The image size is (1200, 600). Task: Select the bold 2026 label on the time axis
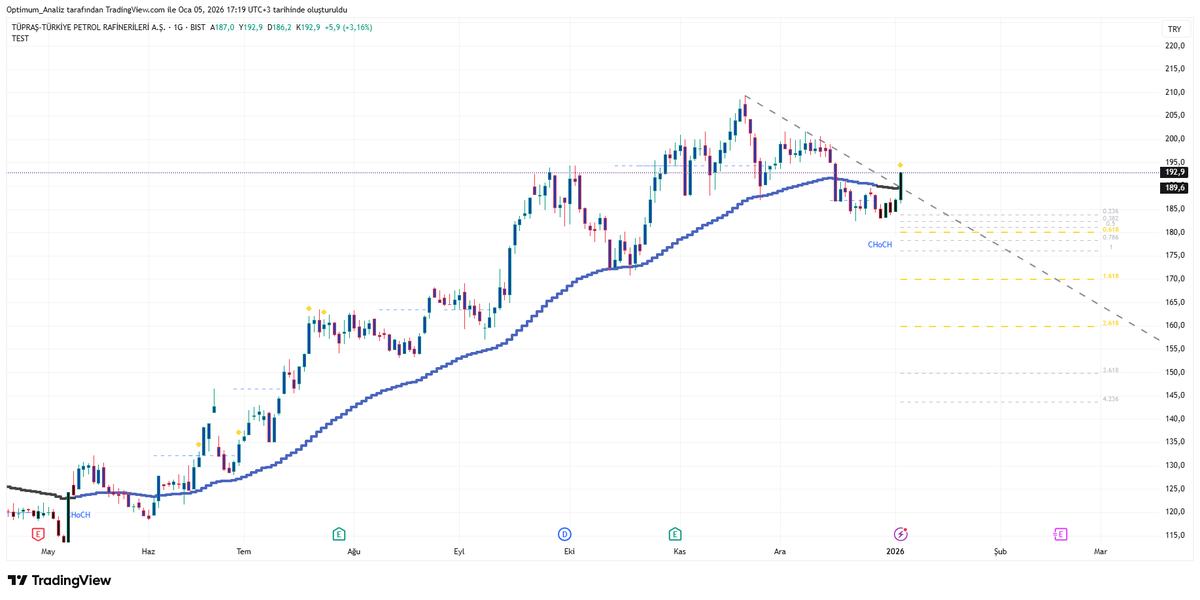pos(895,551)
